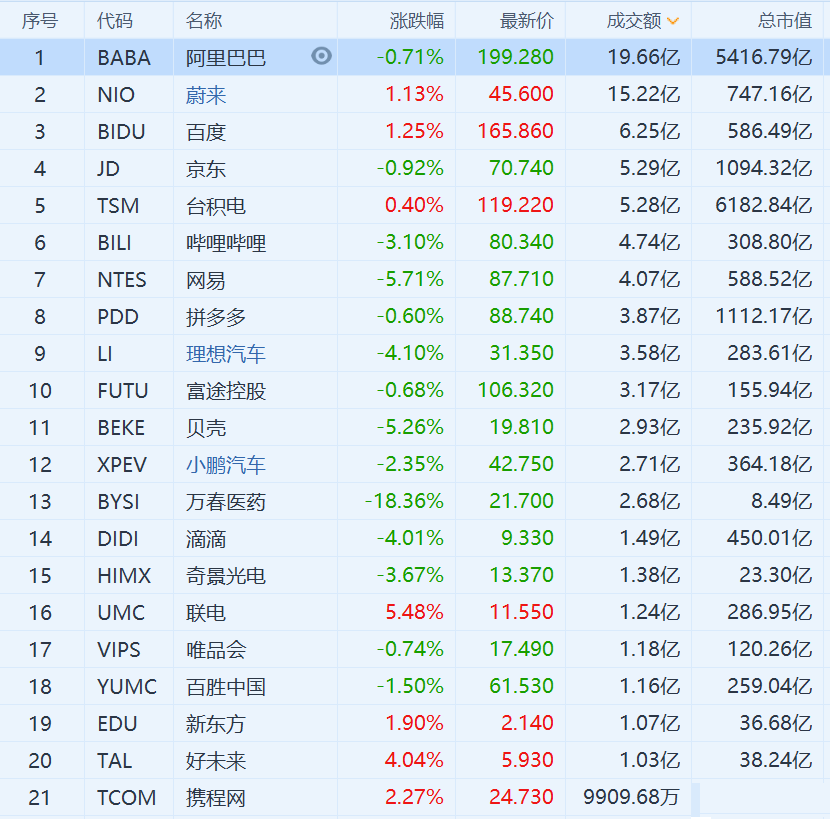Screen dimensions: 830x819
Task: Click stock name 网易
Action: pyautogui.click(x=206, y=280)
